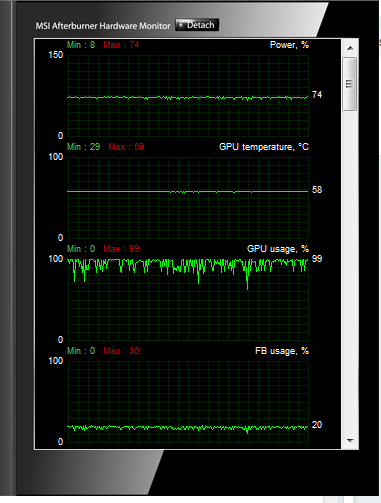The height and width of the screenshot is (503, 381).
Task: Click the 'Max : 38' FB usage reading
Action: tap(121, 351)
